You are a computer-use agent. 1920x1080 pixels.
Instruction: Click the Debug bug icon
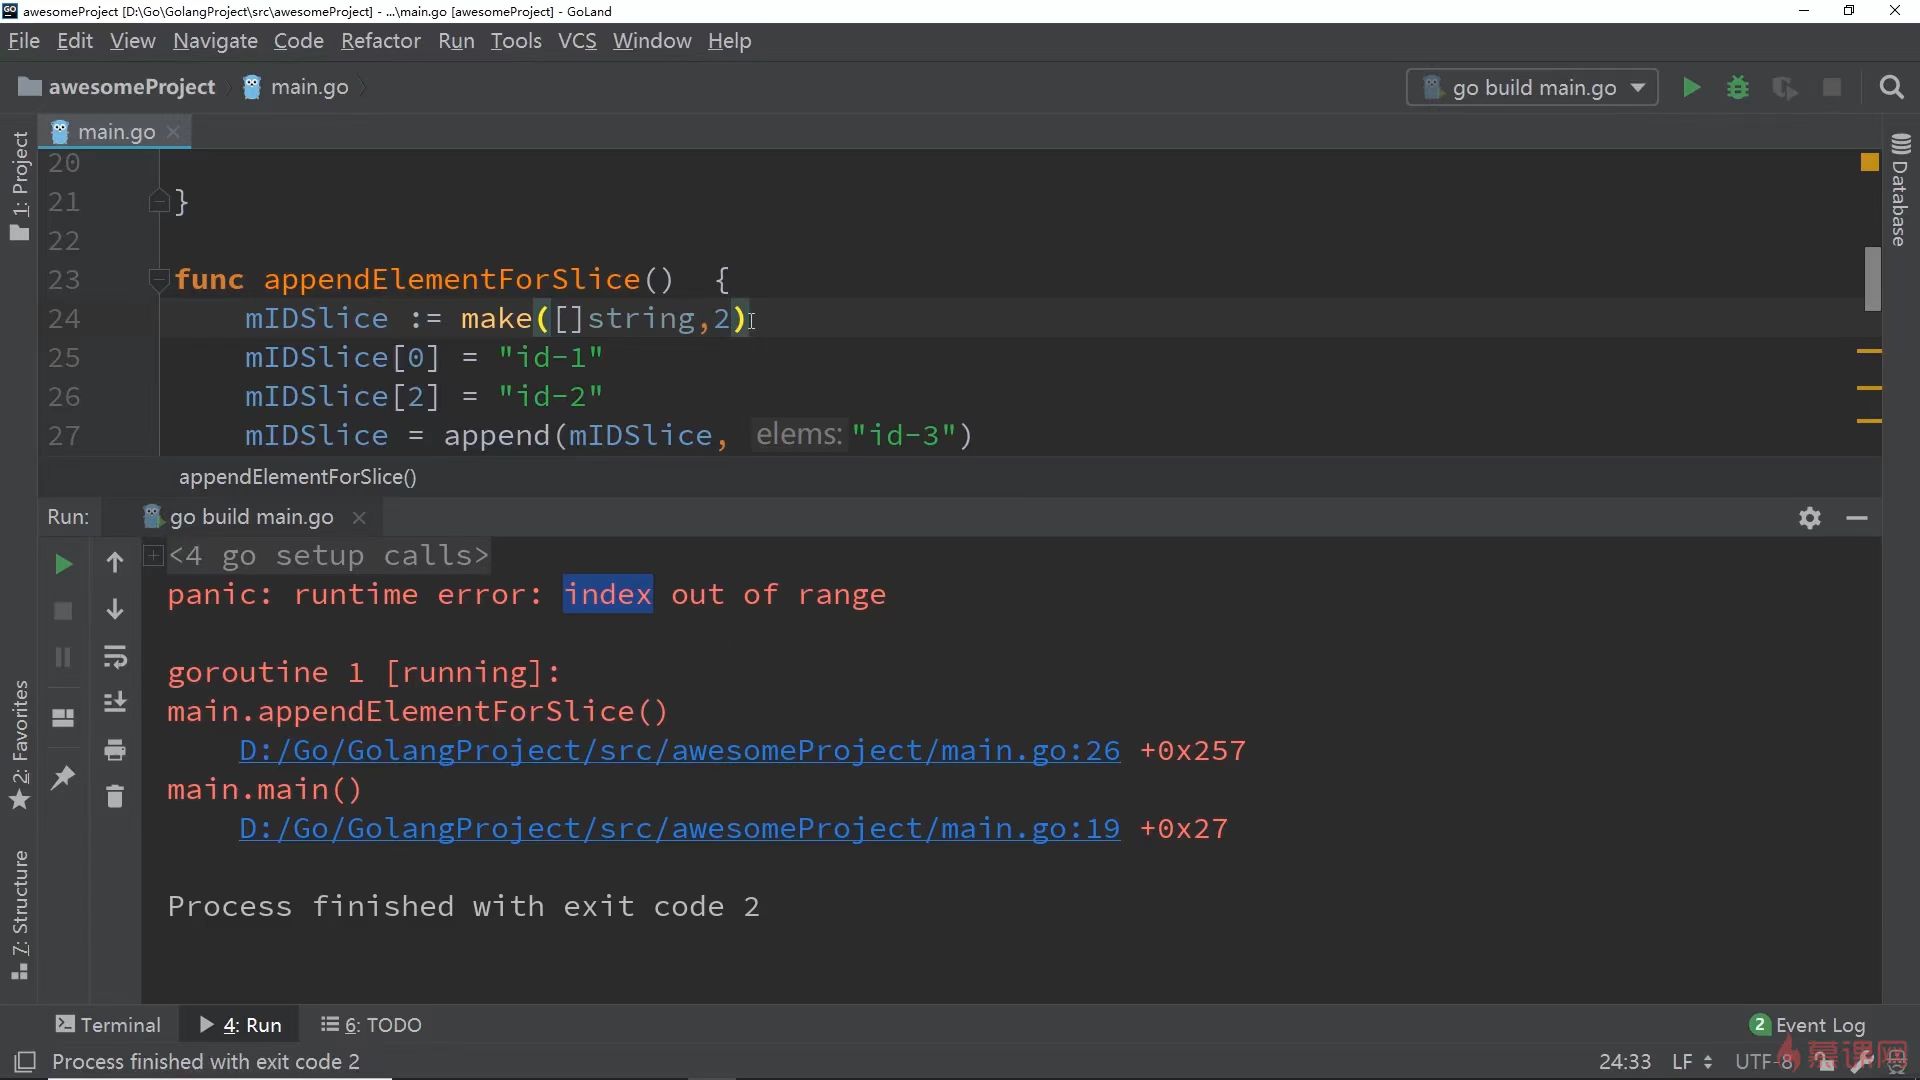(x=1738, y=88)
